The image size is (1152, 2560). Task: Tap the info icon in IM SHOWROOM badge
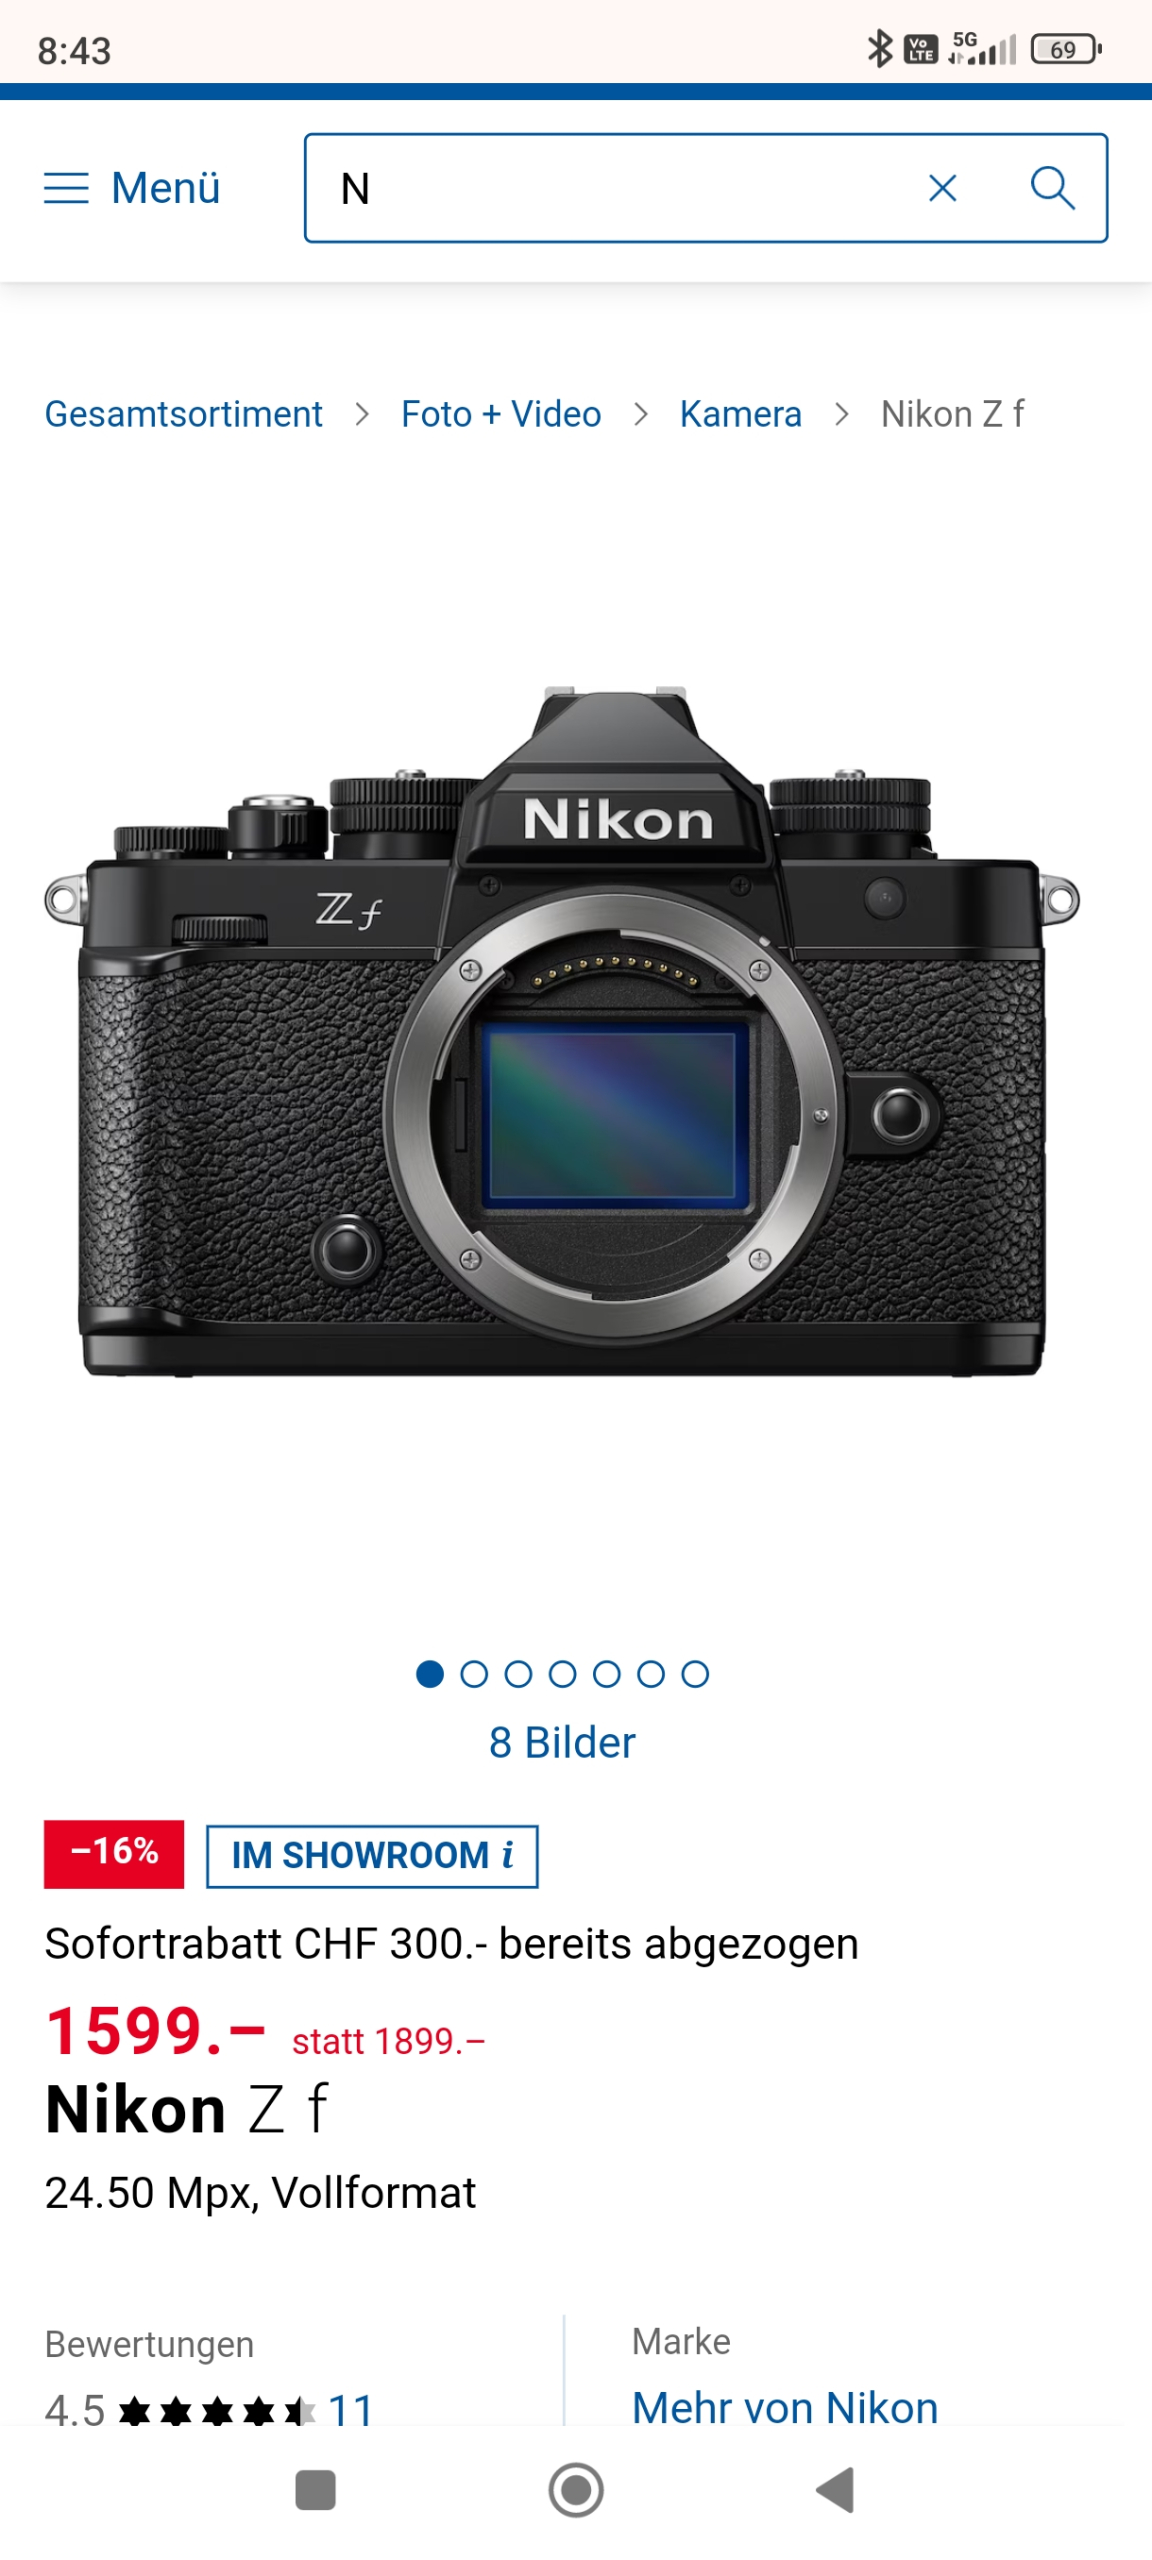click(508, 1855)
